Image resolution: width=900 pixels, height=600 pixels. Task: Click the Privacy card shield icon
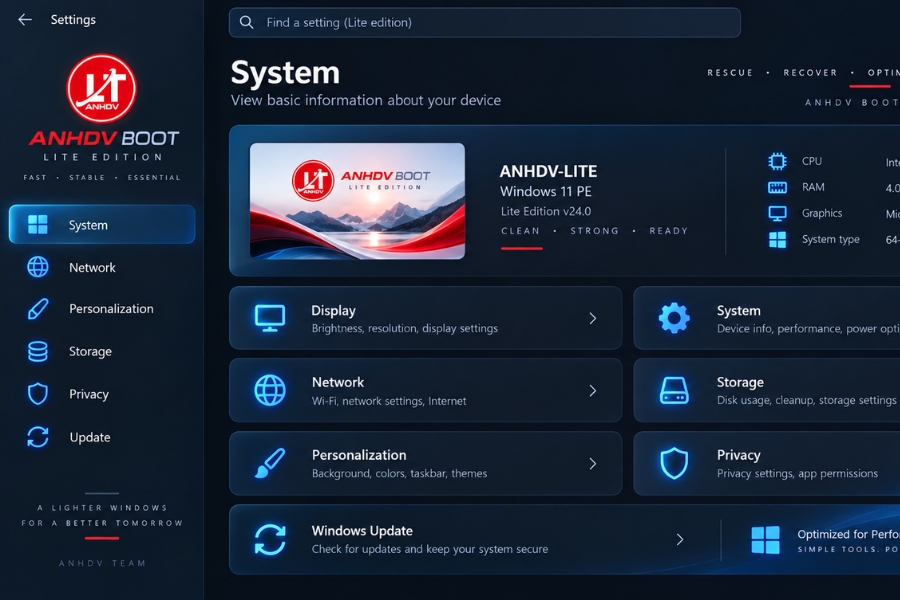674,463
